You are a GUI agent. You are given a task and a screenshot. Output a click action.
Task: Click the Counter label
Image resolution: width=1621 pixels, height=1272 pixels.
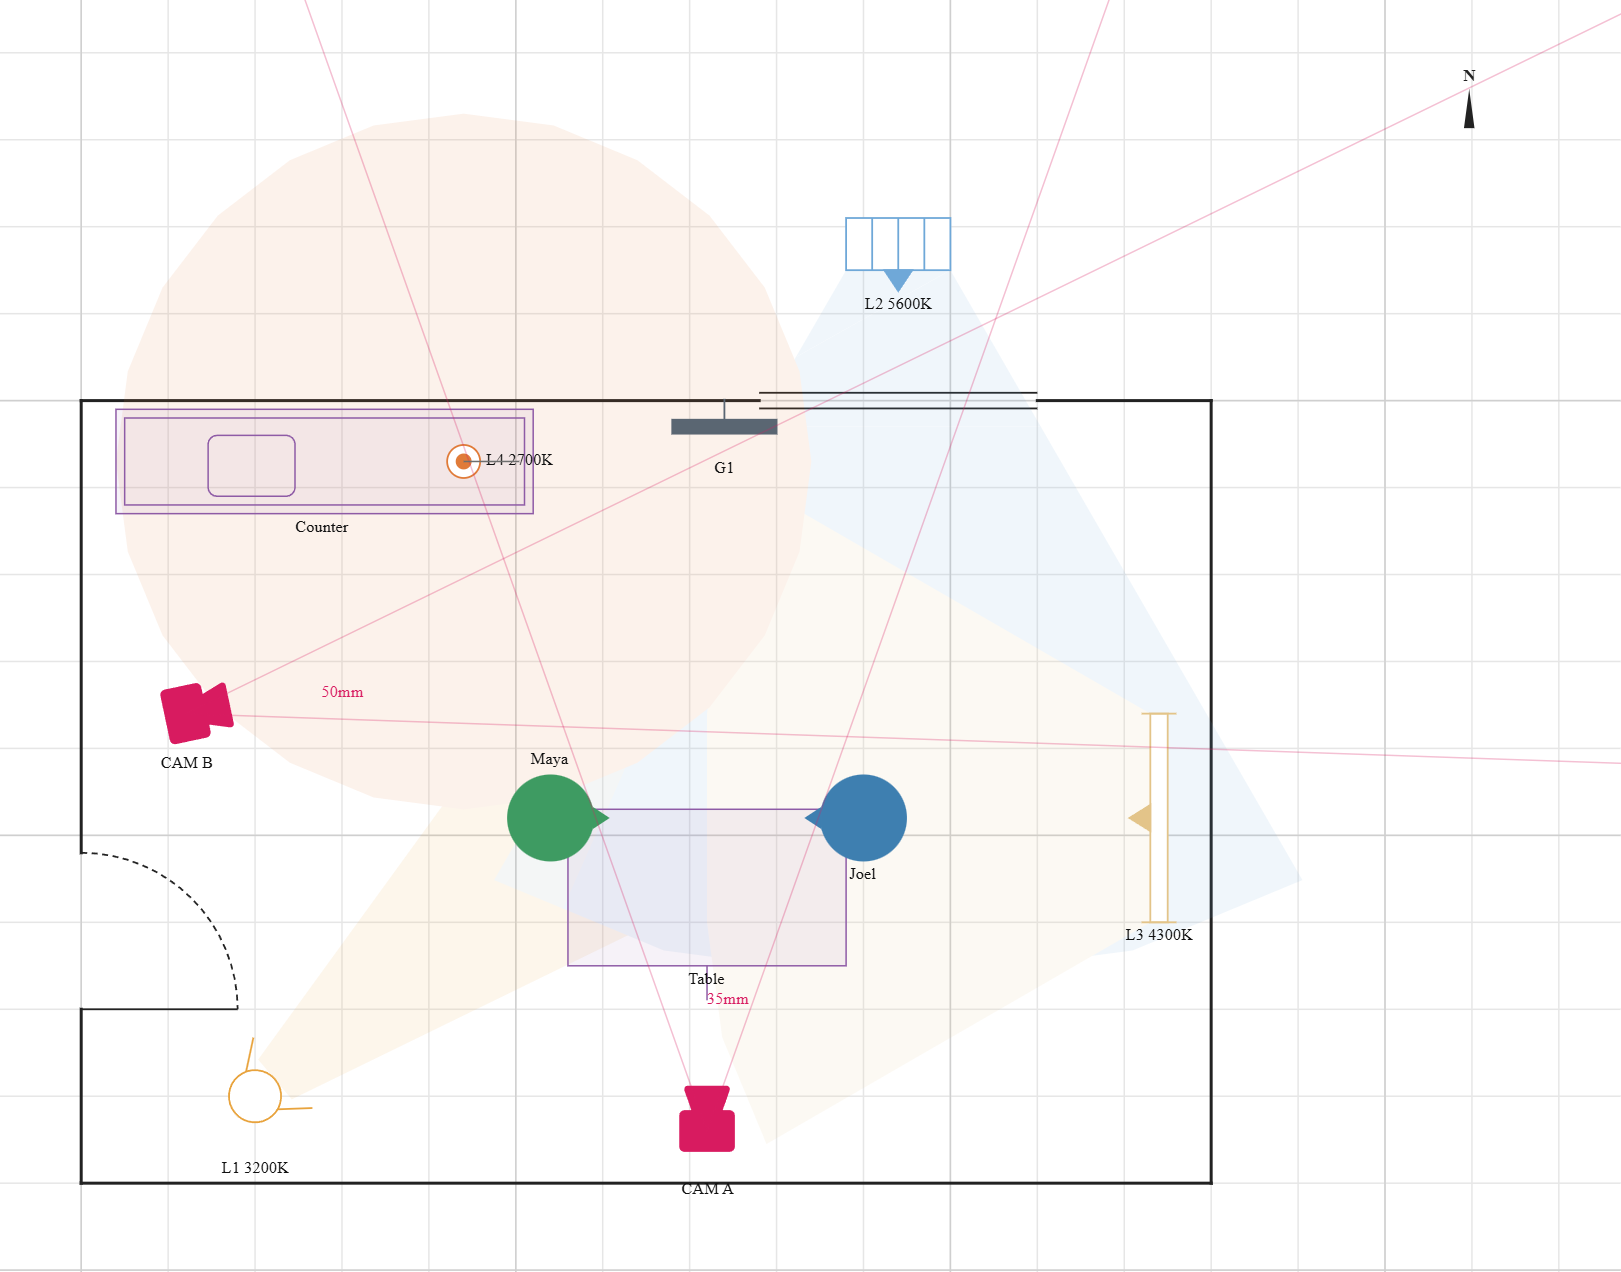pos(322,527)
